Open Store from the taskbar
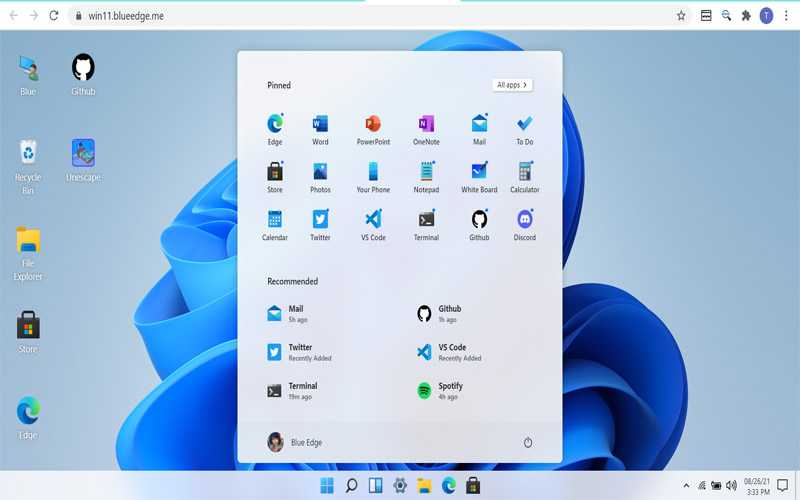The height and width of the screenshot is (500, 800). [x=473, y=486]
